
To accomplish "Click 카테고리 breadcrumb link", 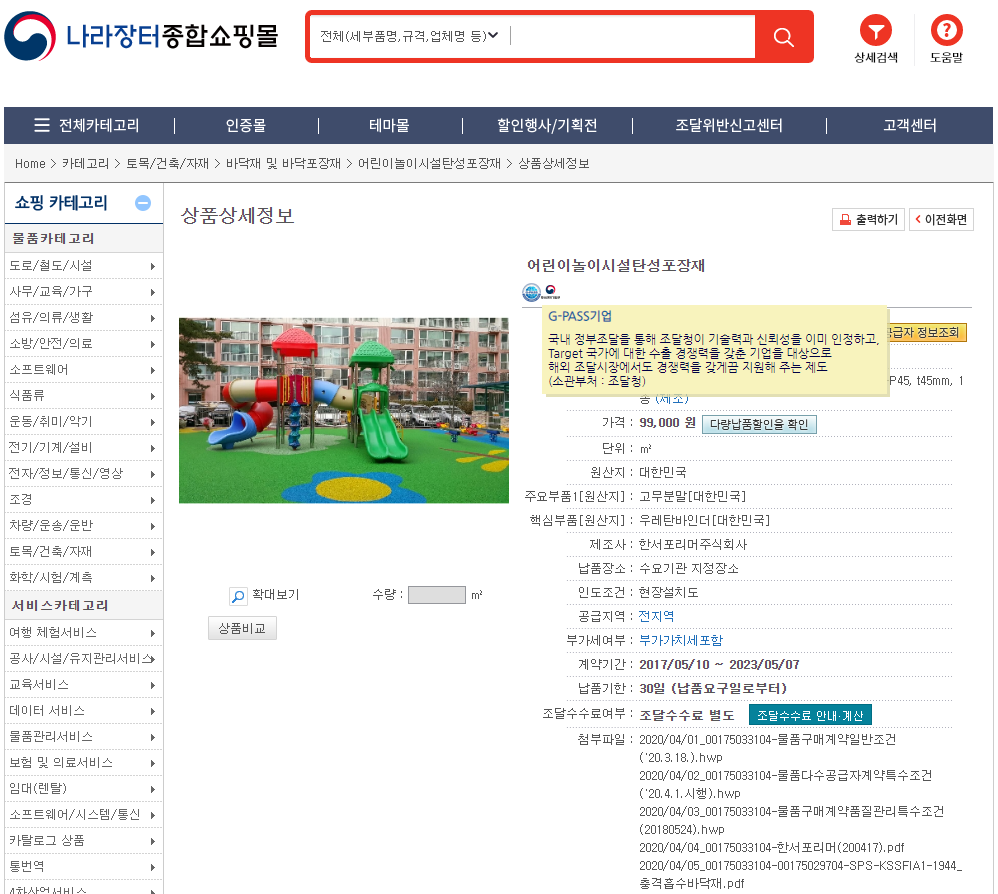I will (85, 164).
